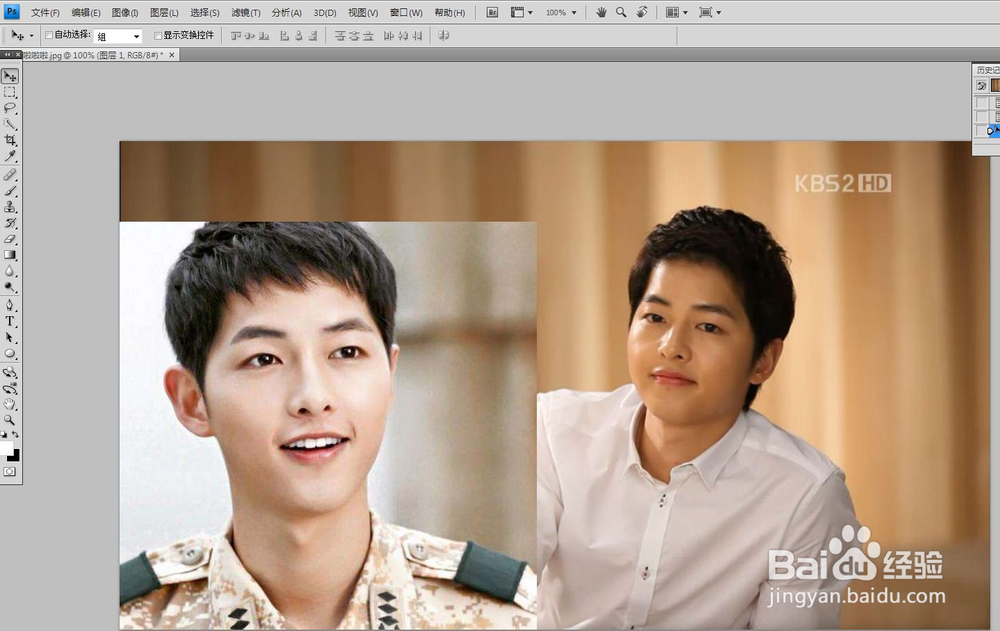Open the 3D(D) menu
1000x631 pixels.
pos(325,12)
